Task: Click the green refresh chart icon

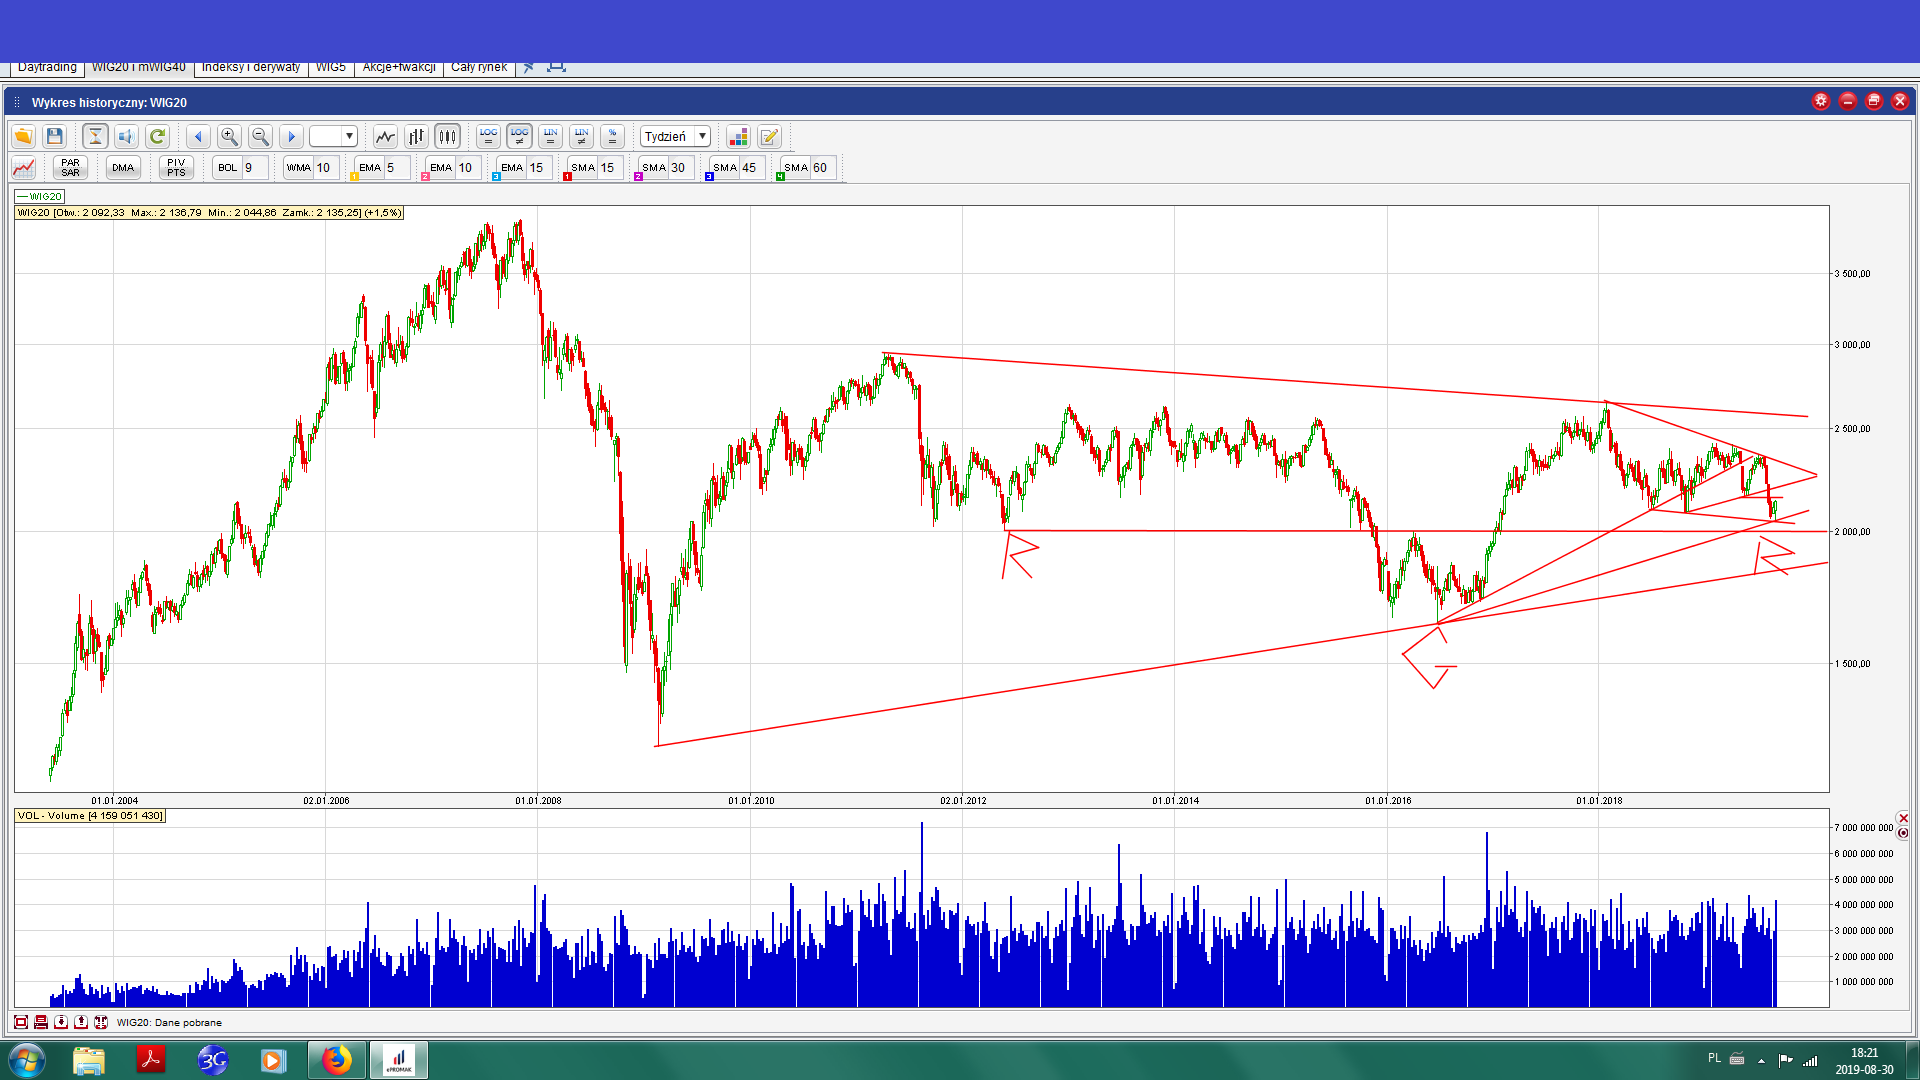Action: [x=157, y=137]
